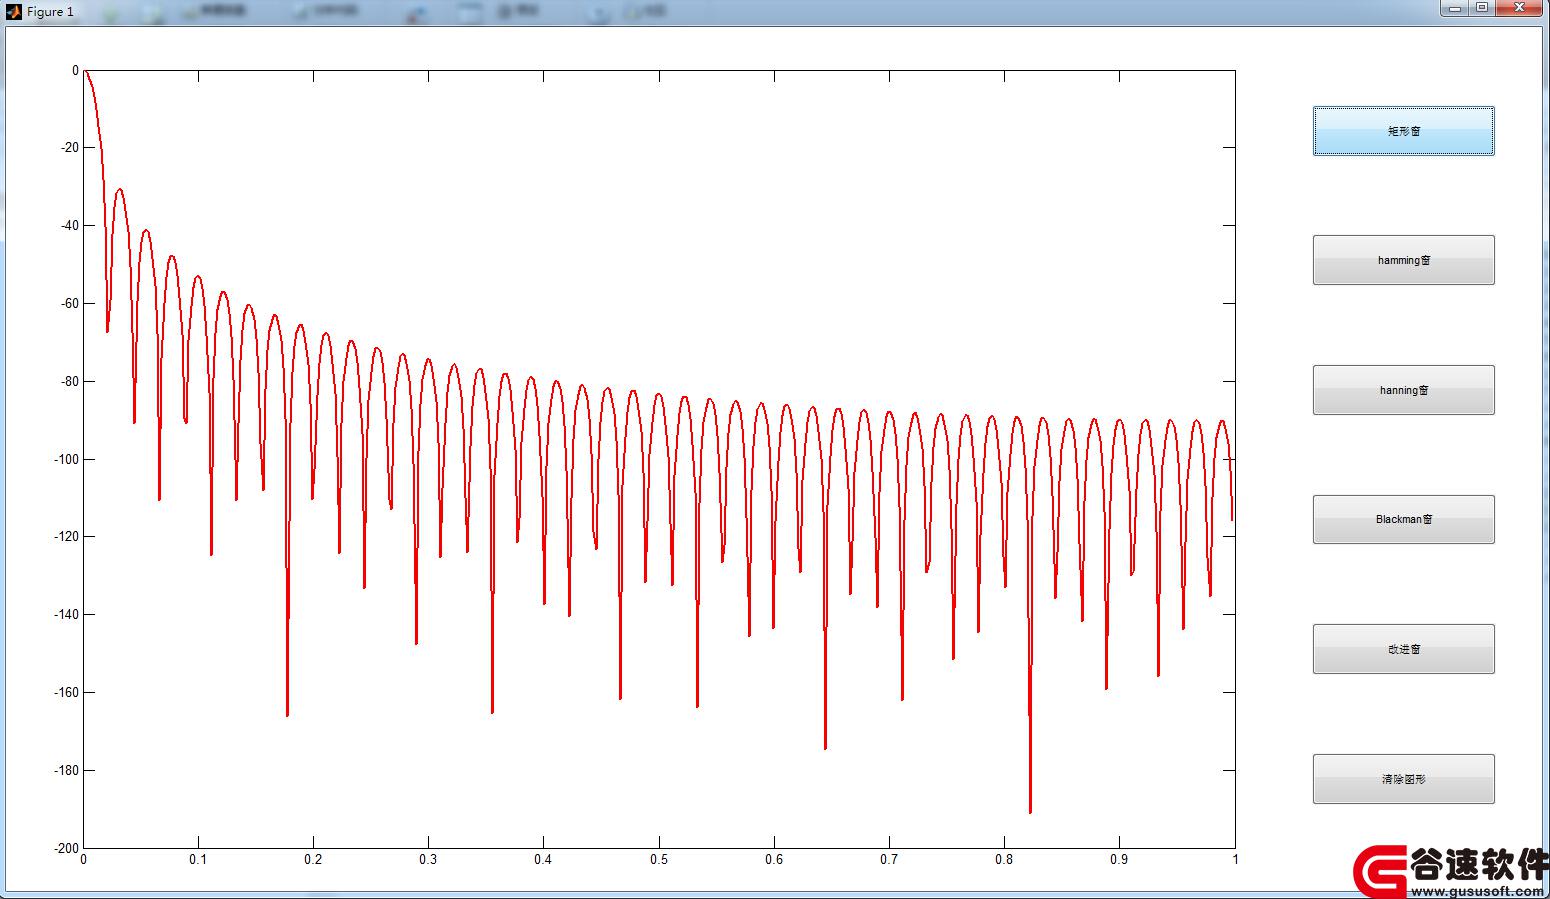
Task: Close the Figure 1 window
Action: click(x=1520, y=8)
